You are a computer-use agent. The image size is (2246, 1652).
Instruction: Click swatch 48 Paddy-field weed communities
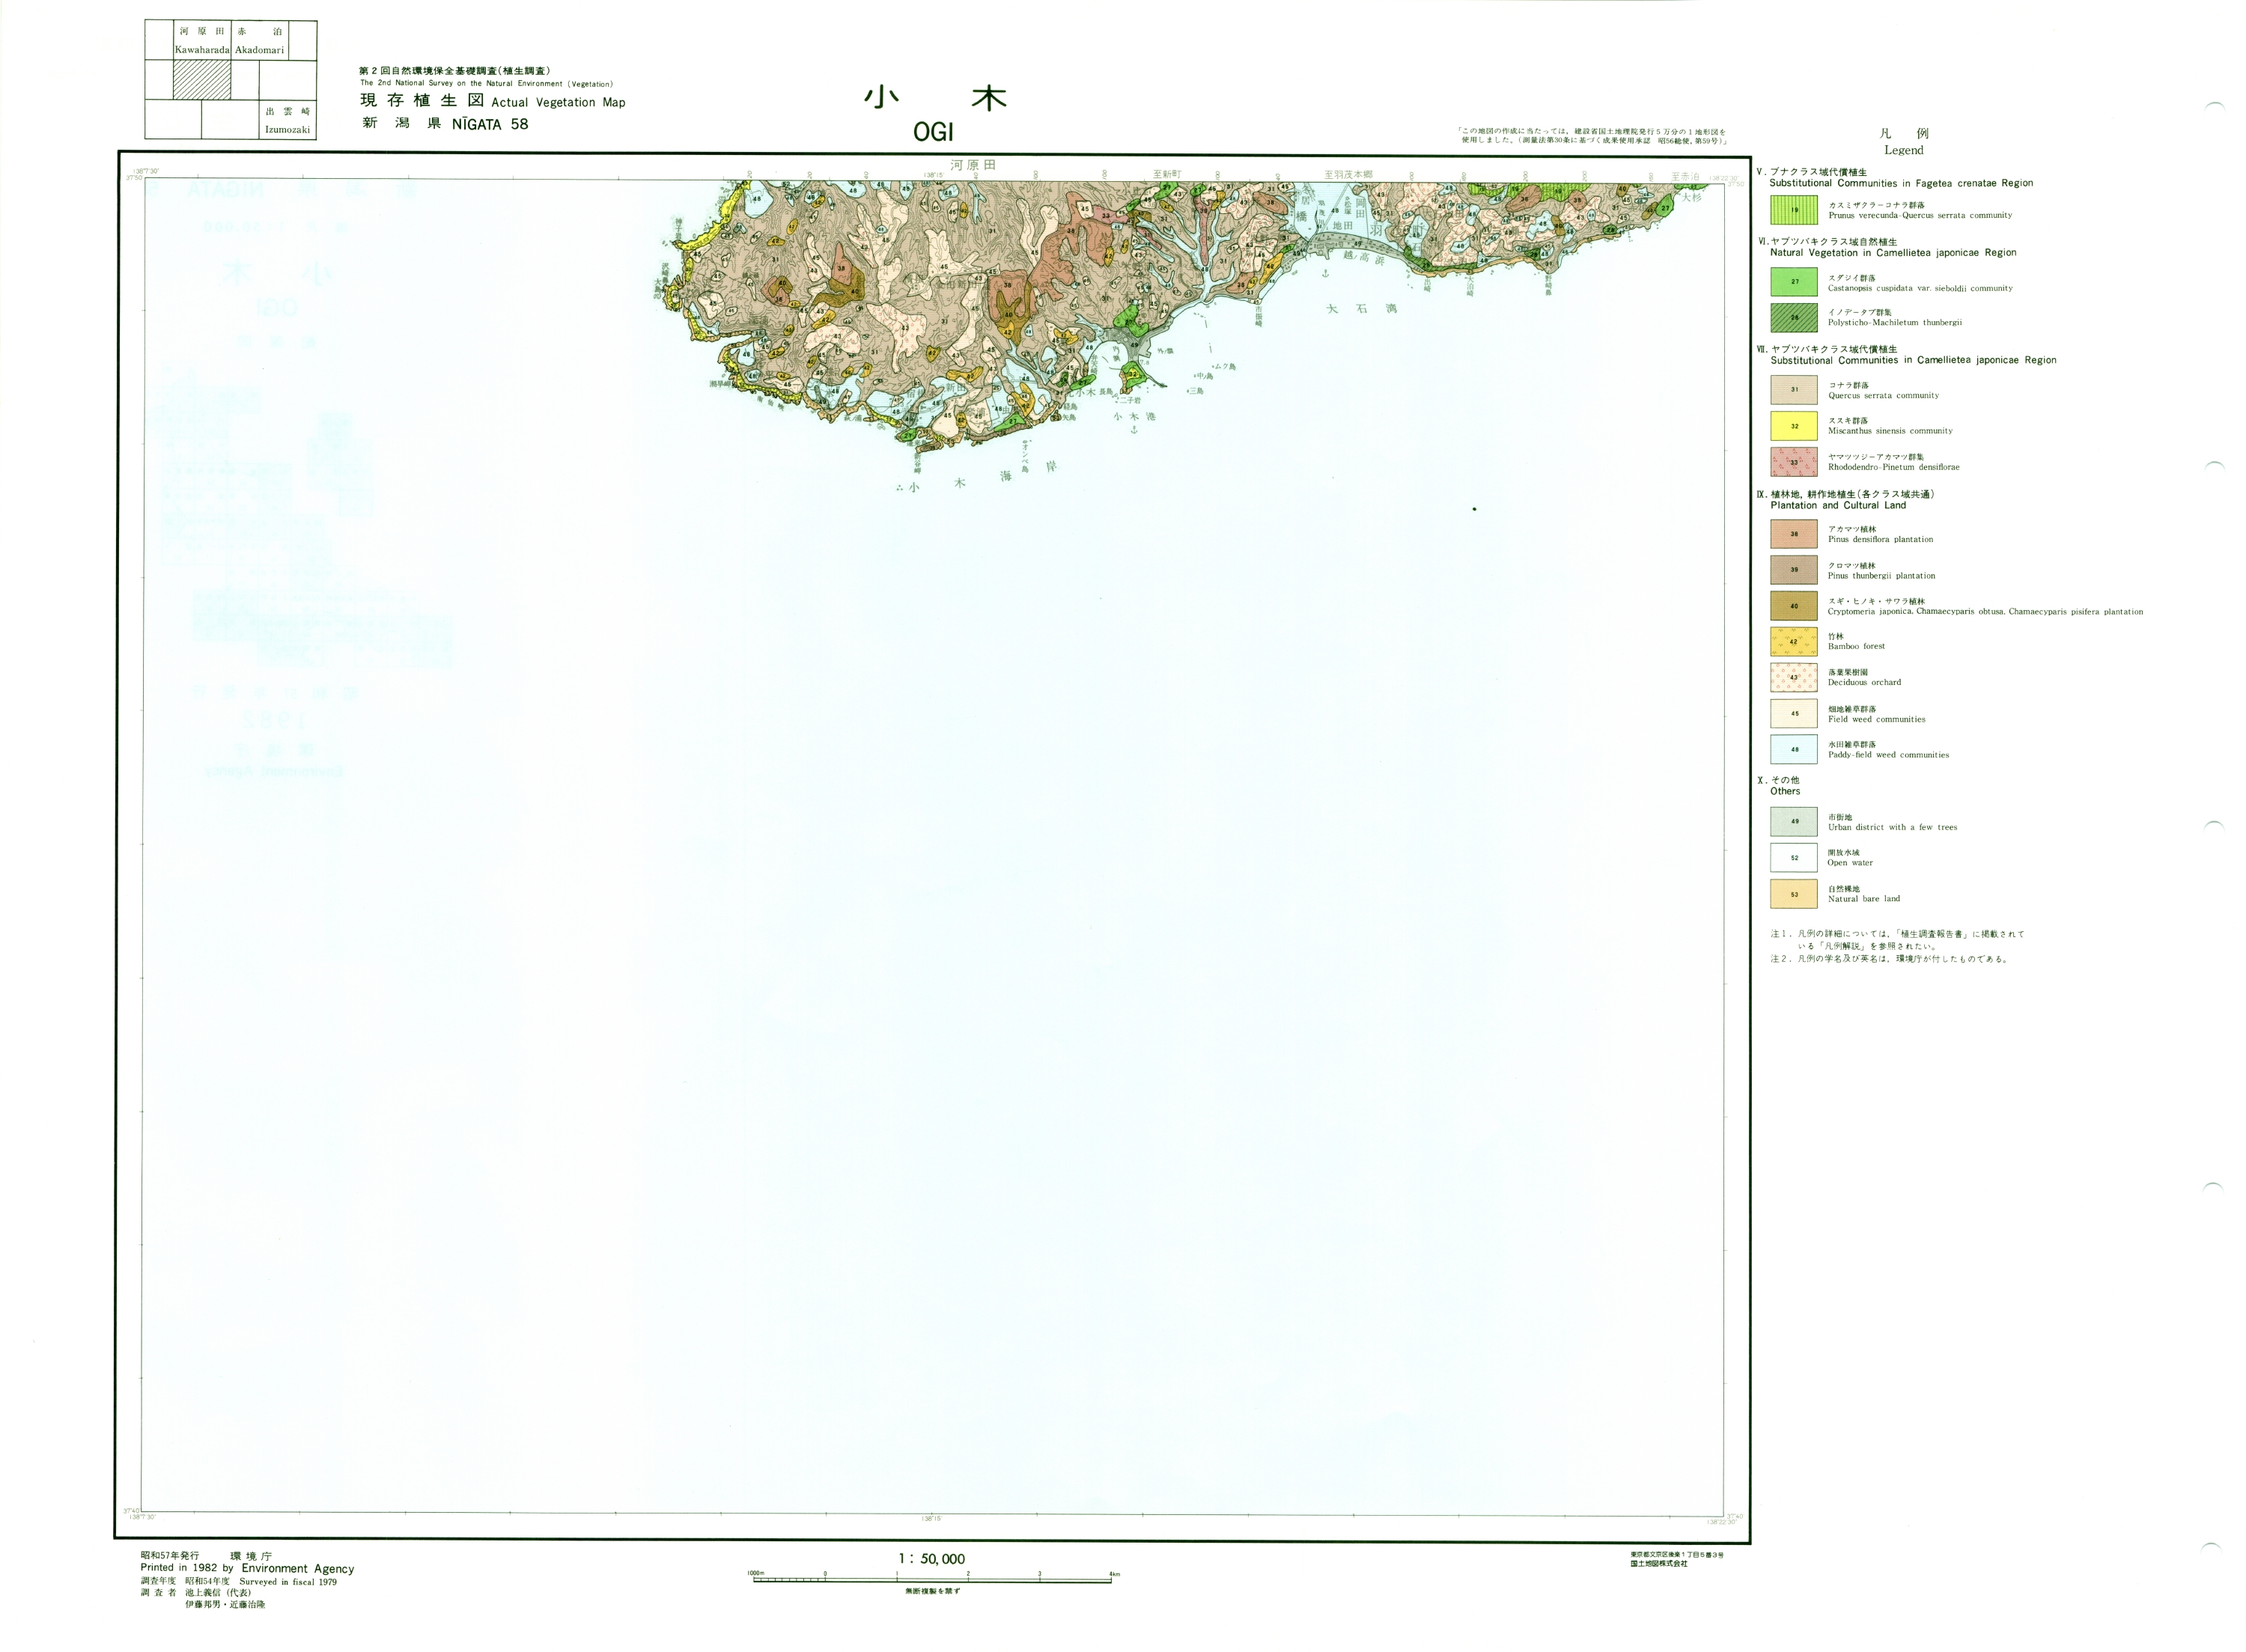(1794, 750)
